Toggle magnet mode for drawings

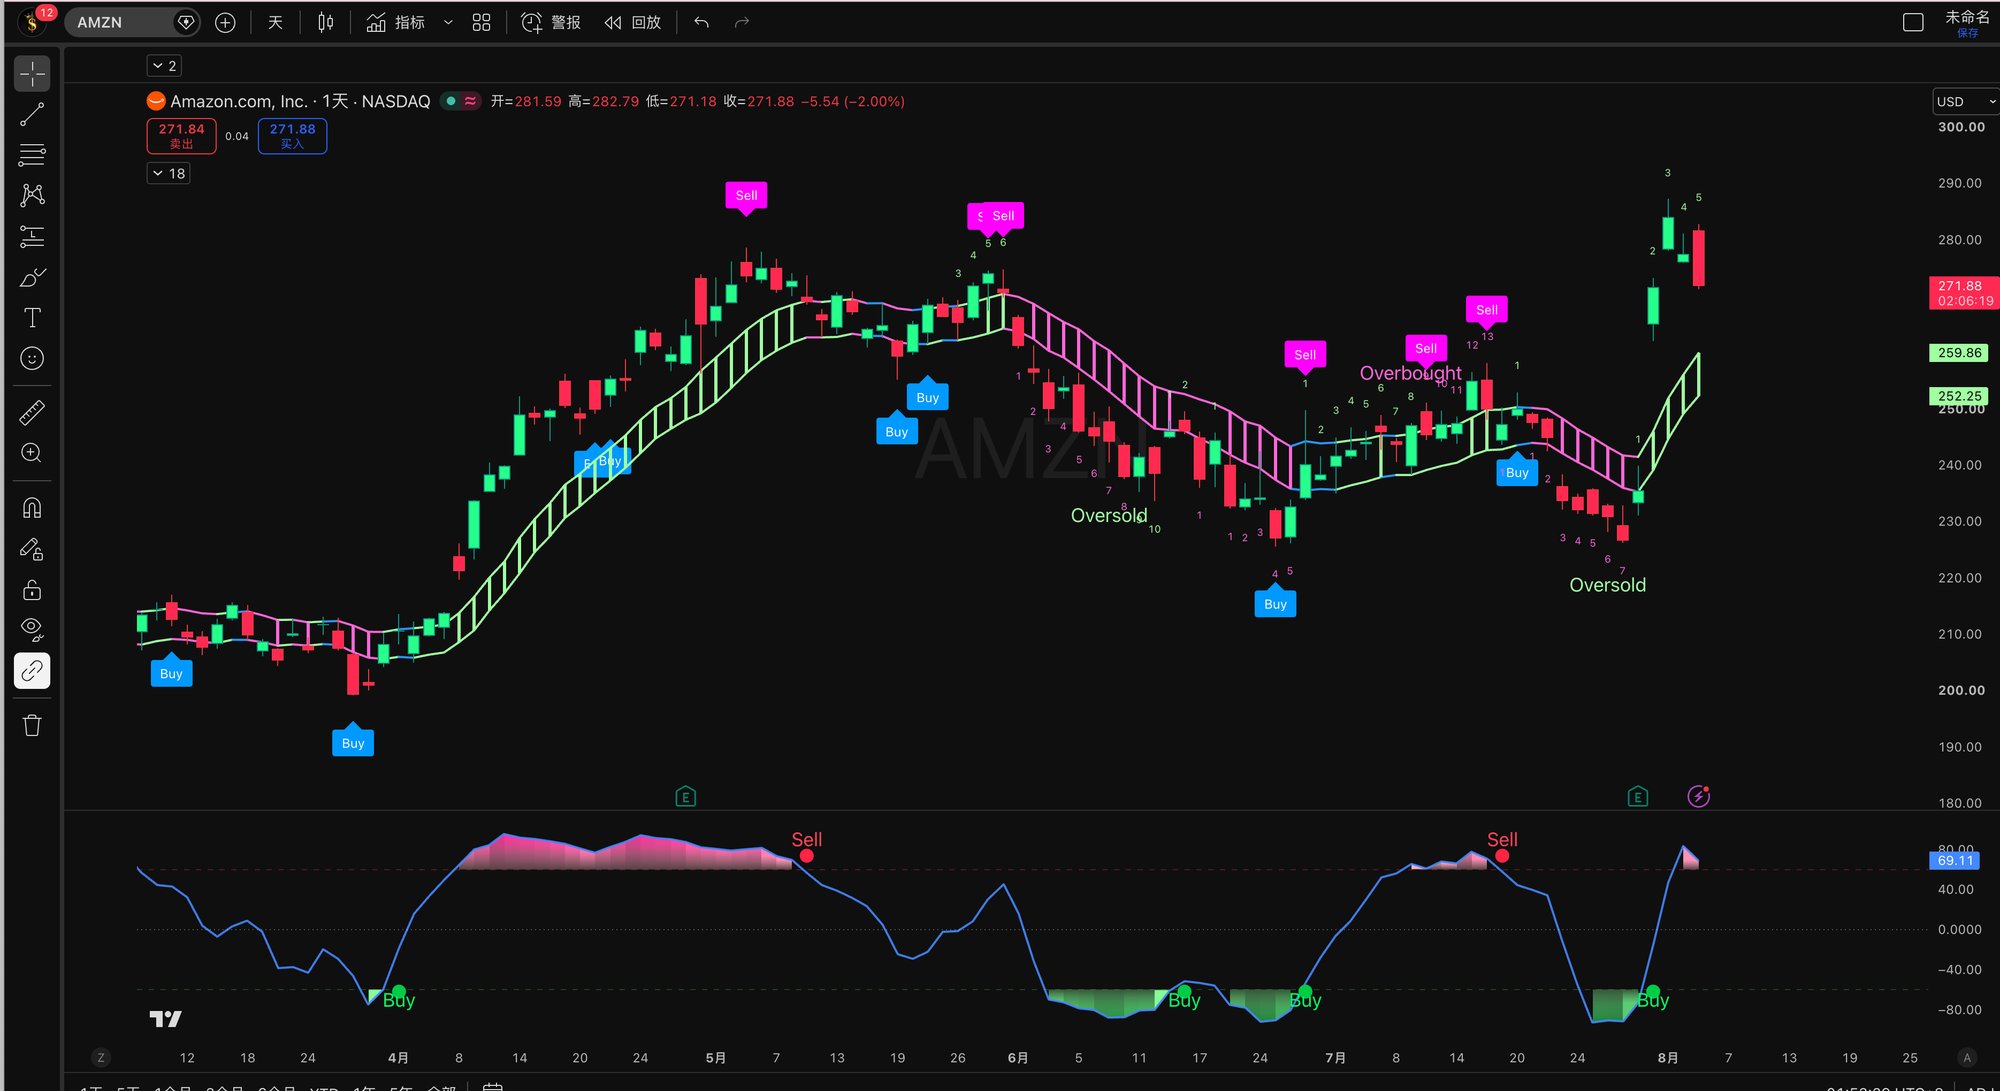coord(32,508)
